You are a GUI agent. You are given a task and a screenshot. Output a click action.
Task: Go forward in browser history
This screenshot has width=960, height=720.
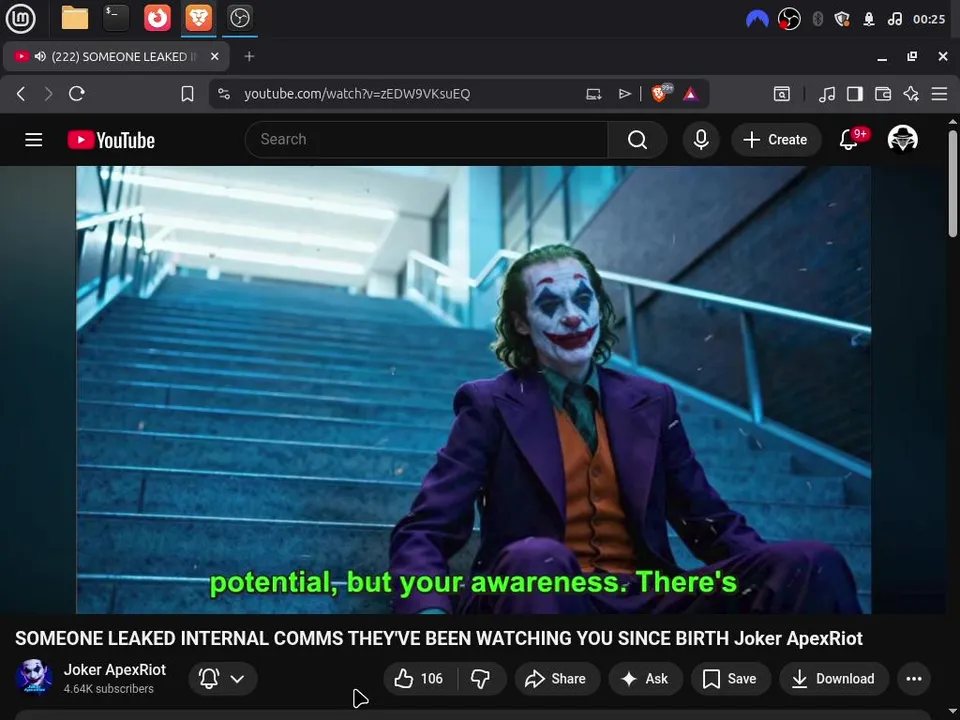click(48, 94)
